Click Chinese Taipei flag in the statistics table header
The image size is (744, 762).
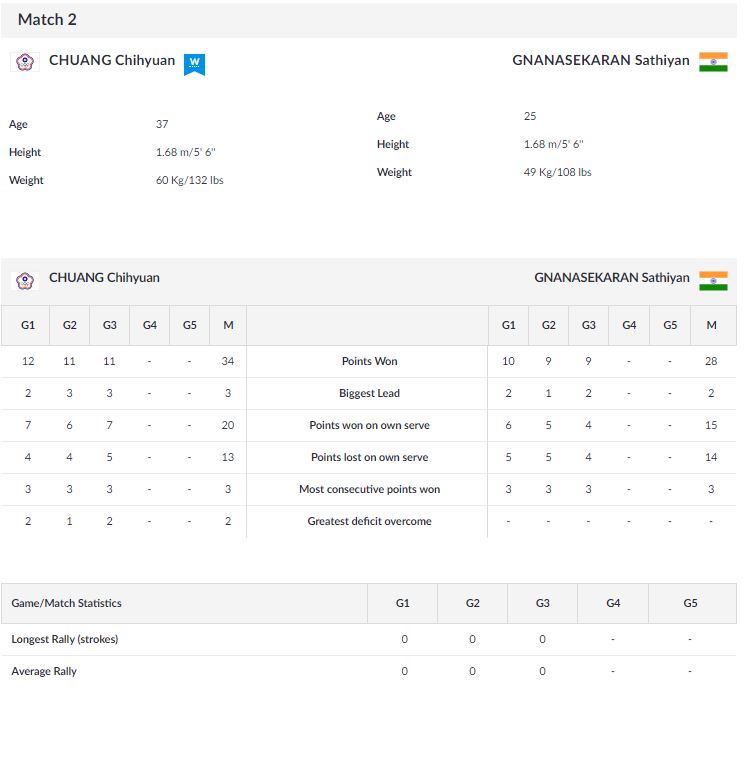pos(24,280)
